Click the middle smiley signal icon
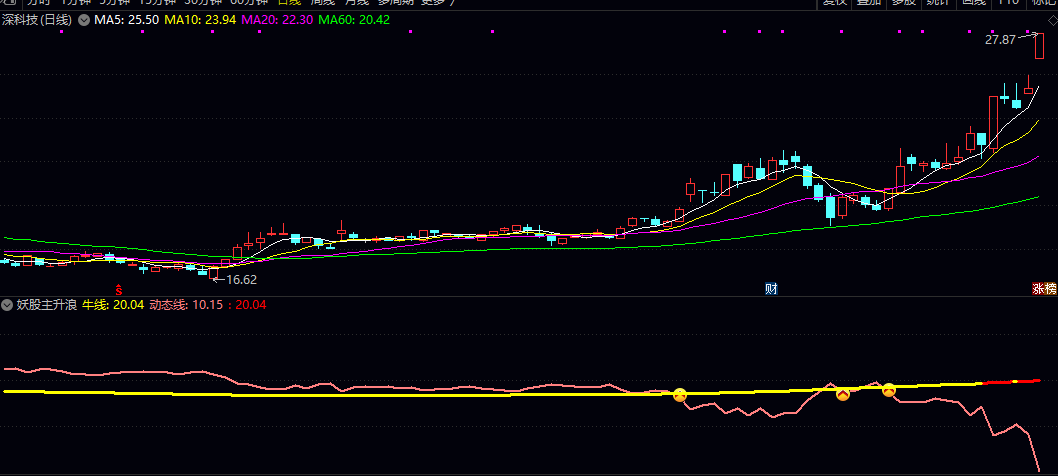The height and width of the screenshot is (476, 1058). (x=842, y=394)
